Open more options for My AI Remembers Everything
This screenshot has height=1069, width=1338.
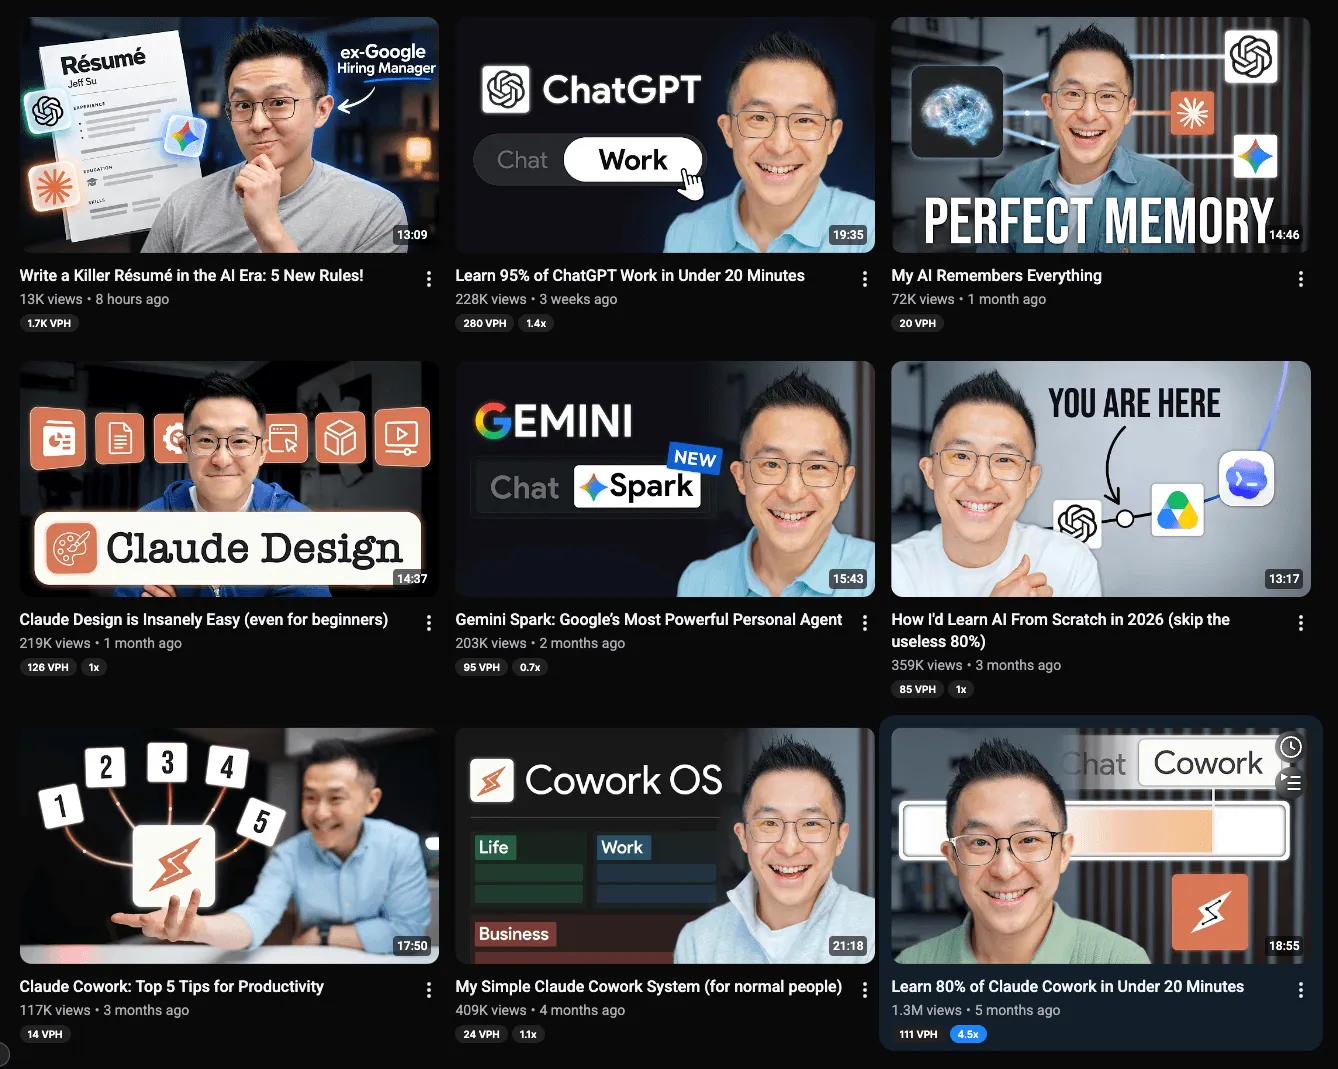(1301, 279)
